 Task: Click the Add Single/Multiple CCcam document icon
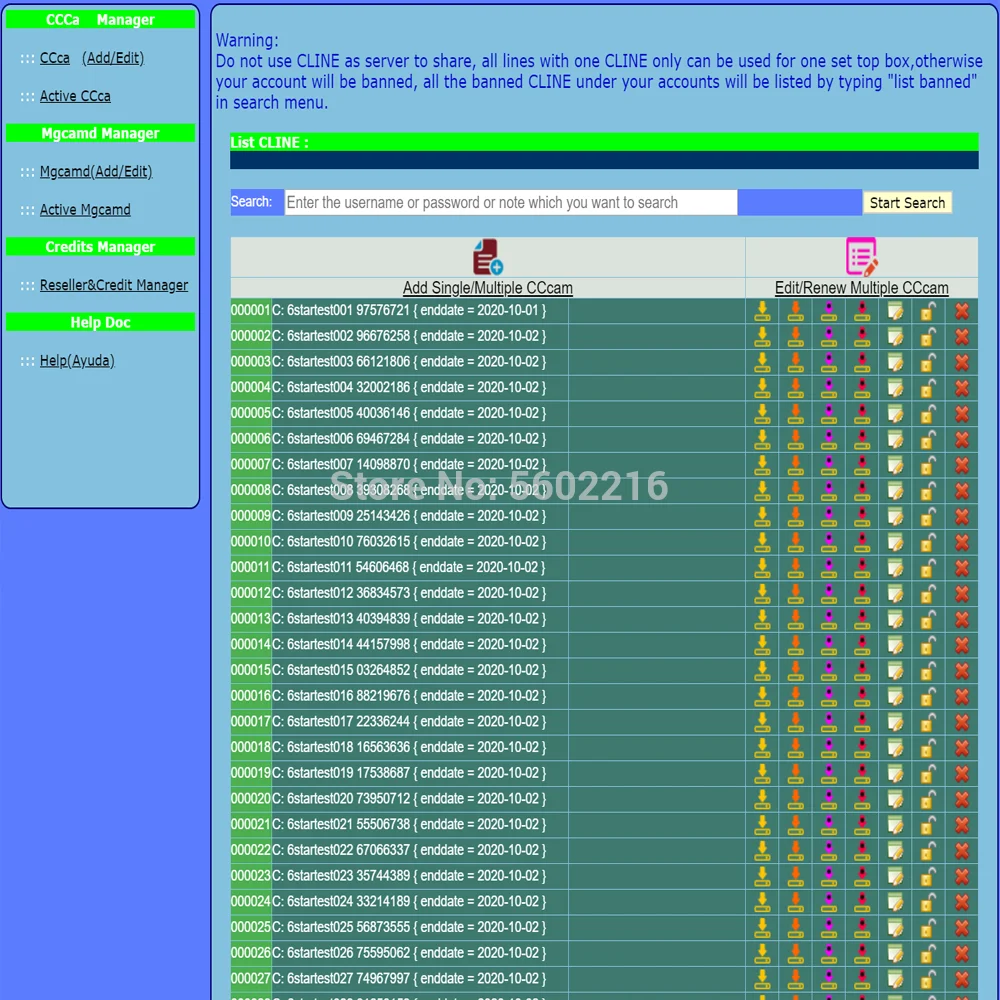click(488, 256)
